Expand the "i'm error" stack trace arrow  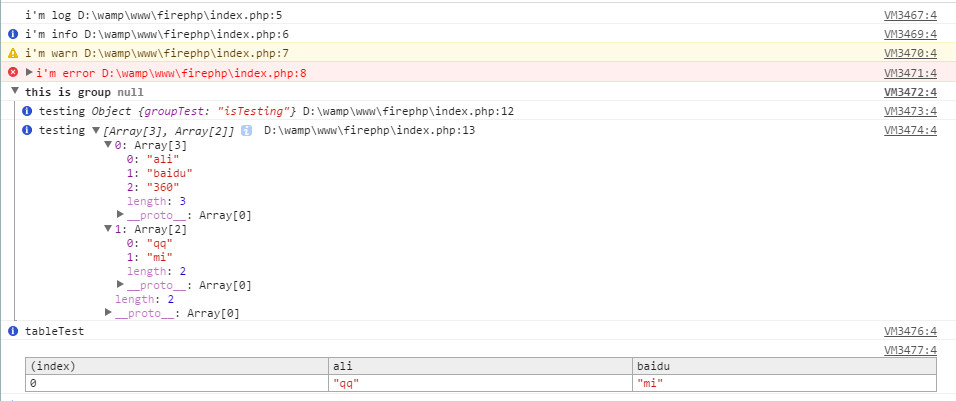pos(29,73)
